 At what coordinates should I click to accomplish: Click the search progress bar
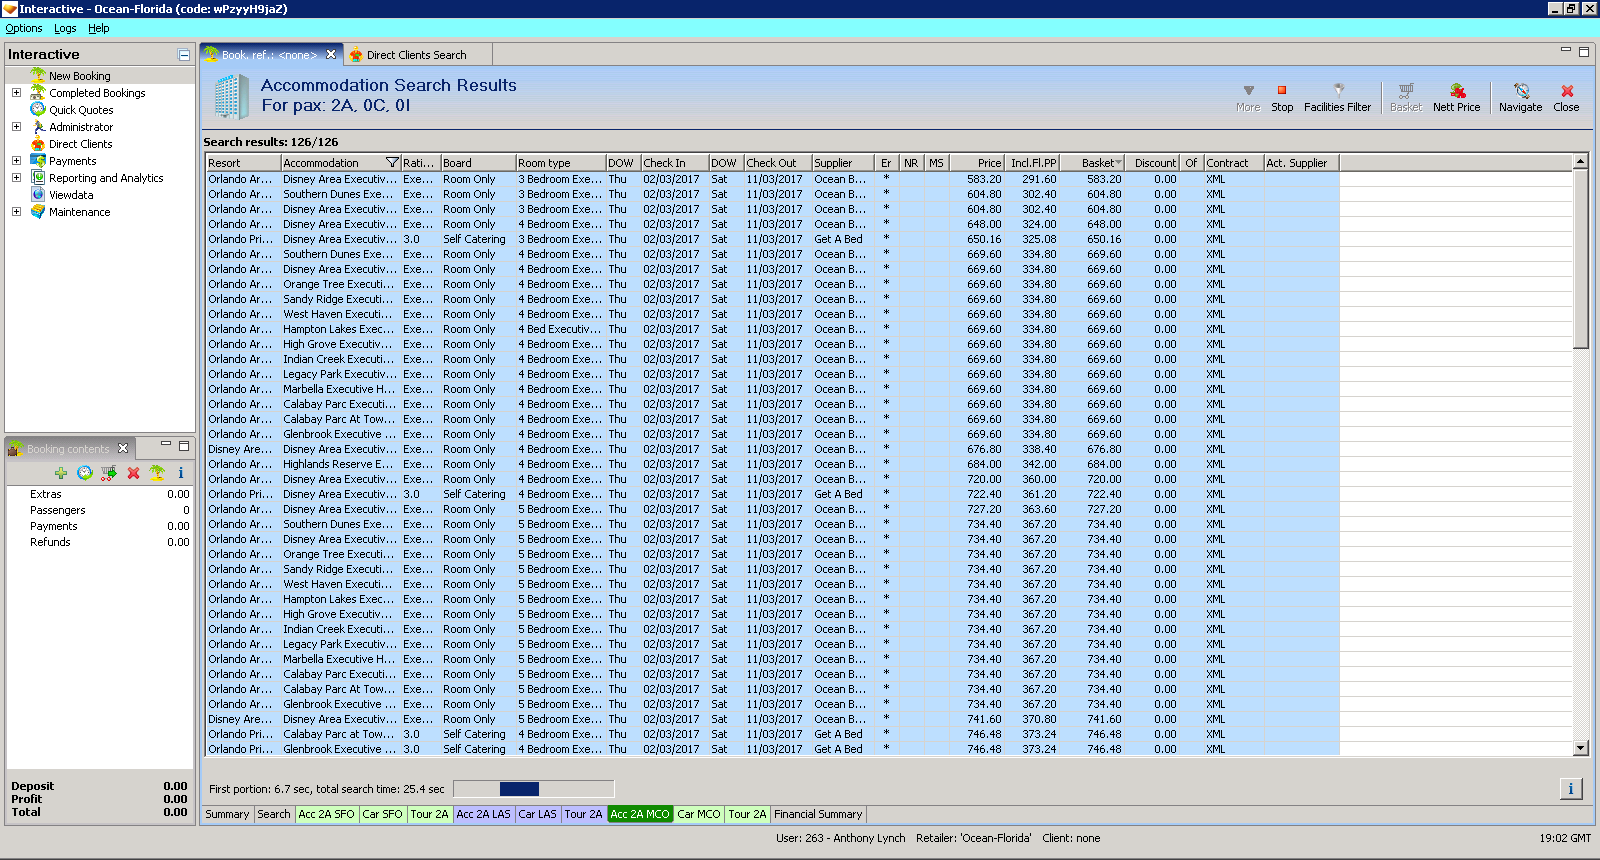click(x=533, y=789)
